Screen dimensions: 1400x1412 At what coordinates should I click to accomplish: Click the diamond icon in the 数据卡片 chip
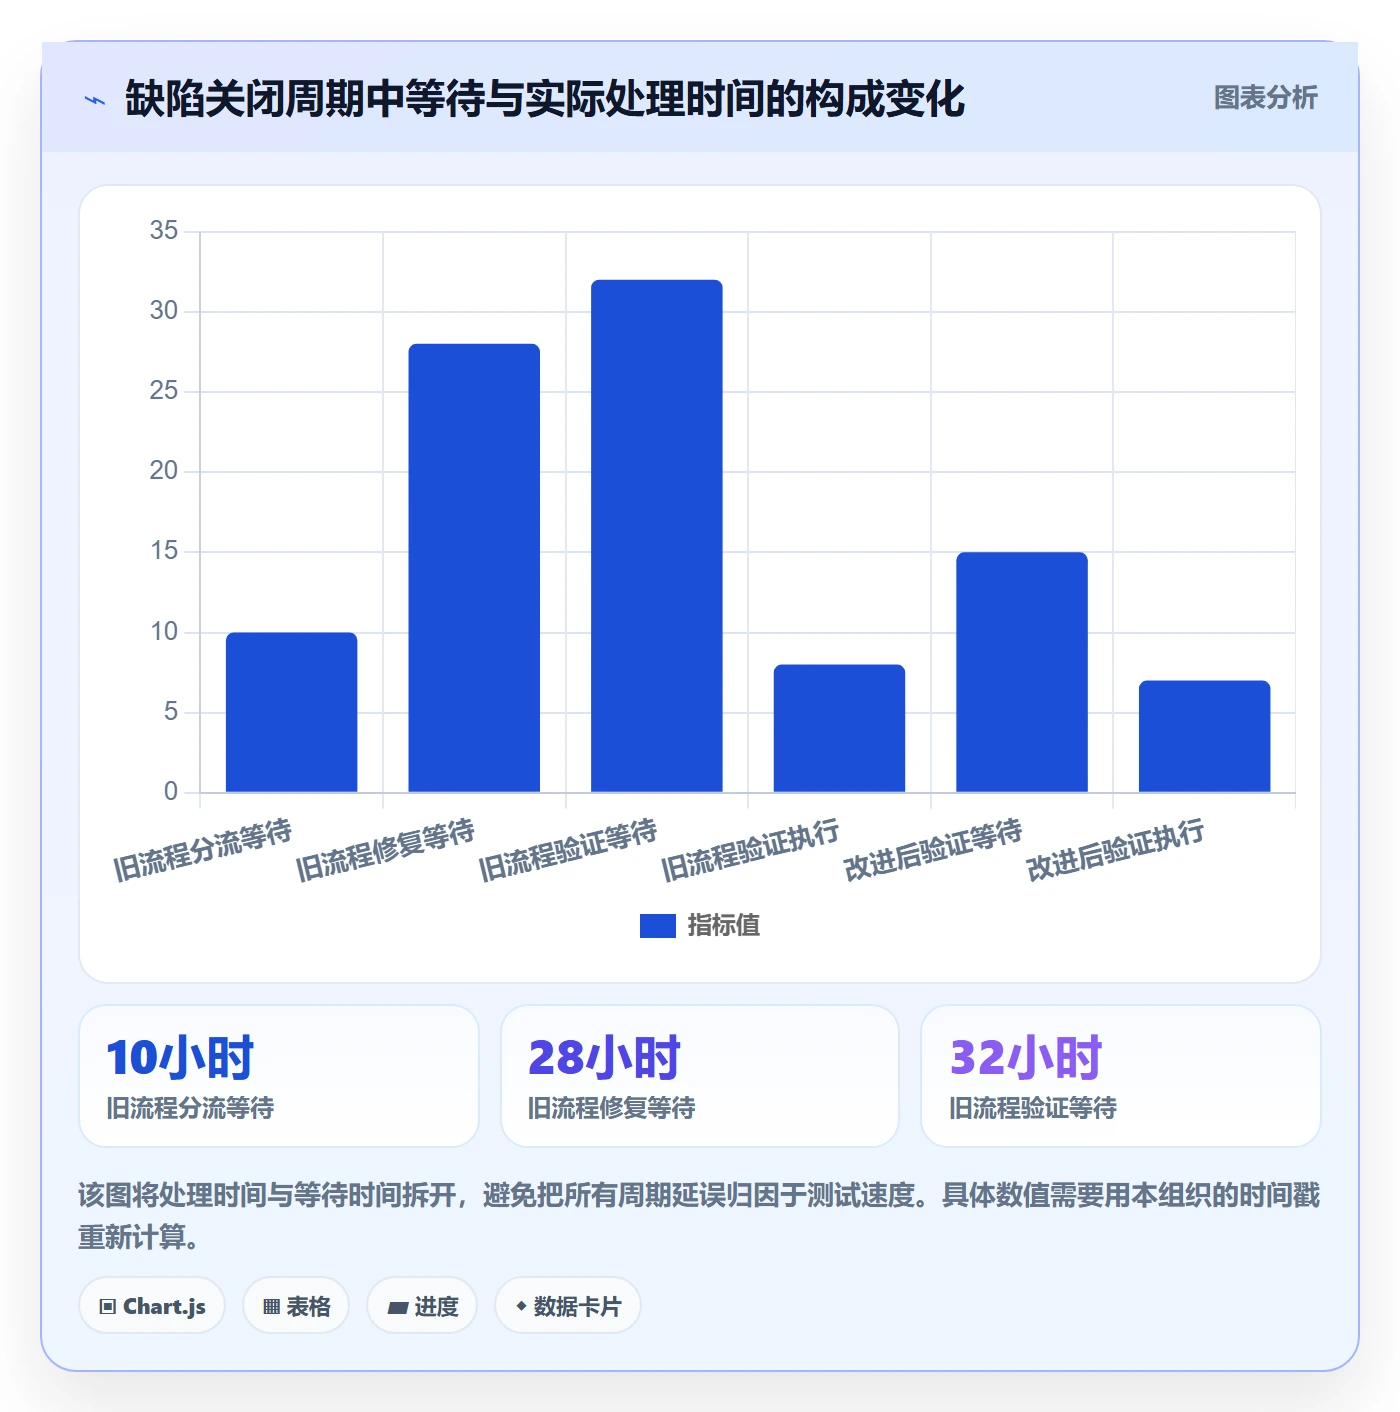point(521,1306)
